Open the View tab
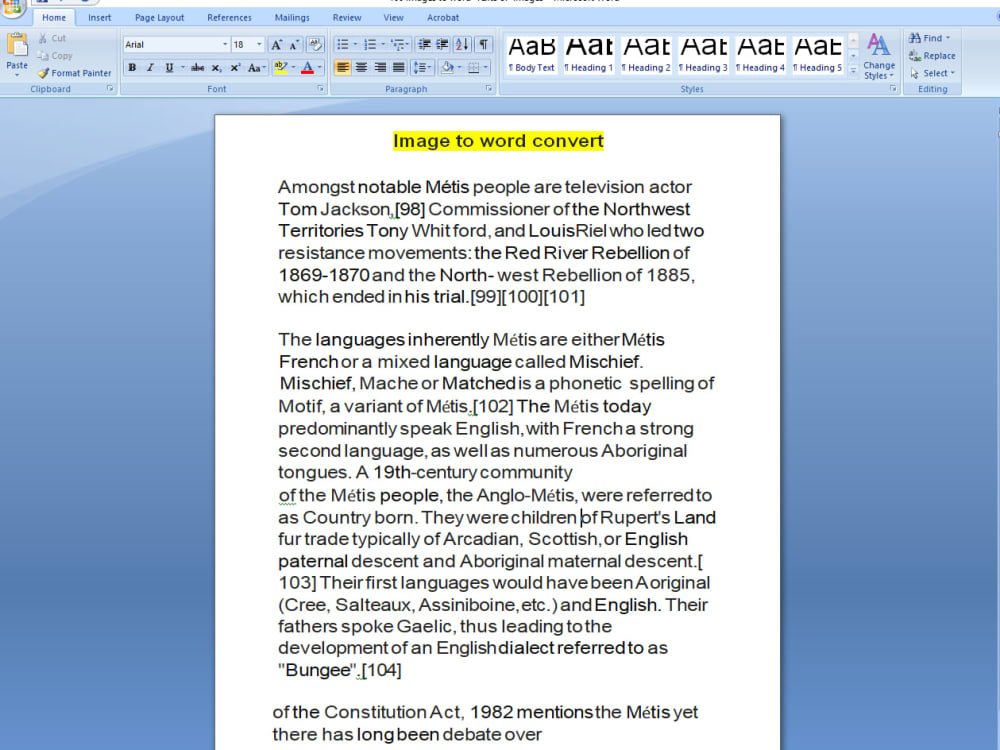Viewport: 1000px width, 750px height. click(393, 18)
